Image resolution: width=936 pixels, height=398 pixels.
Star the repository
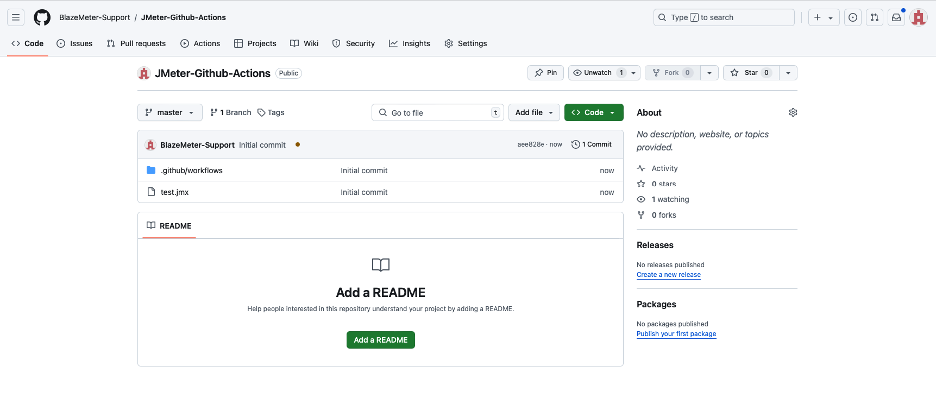pyautogui.click(x=752, y=73)
